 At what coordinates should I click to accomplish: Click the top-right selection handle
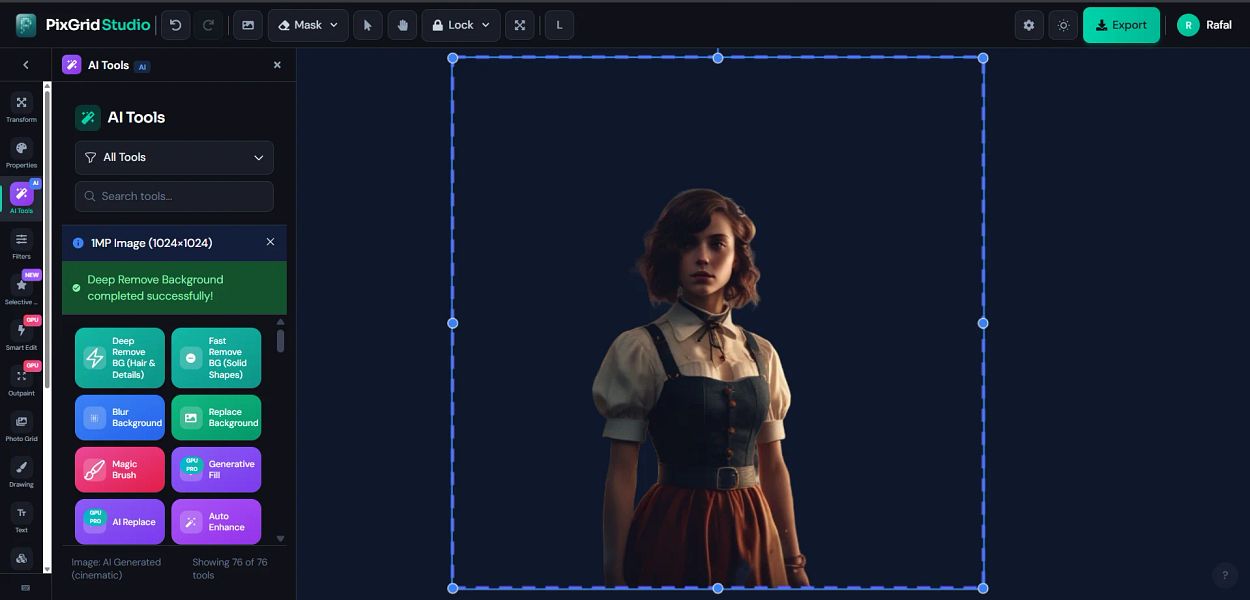983,58
